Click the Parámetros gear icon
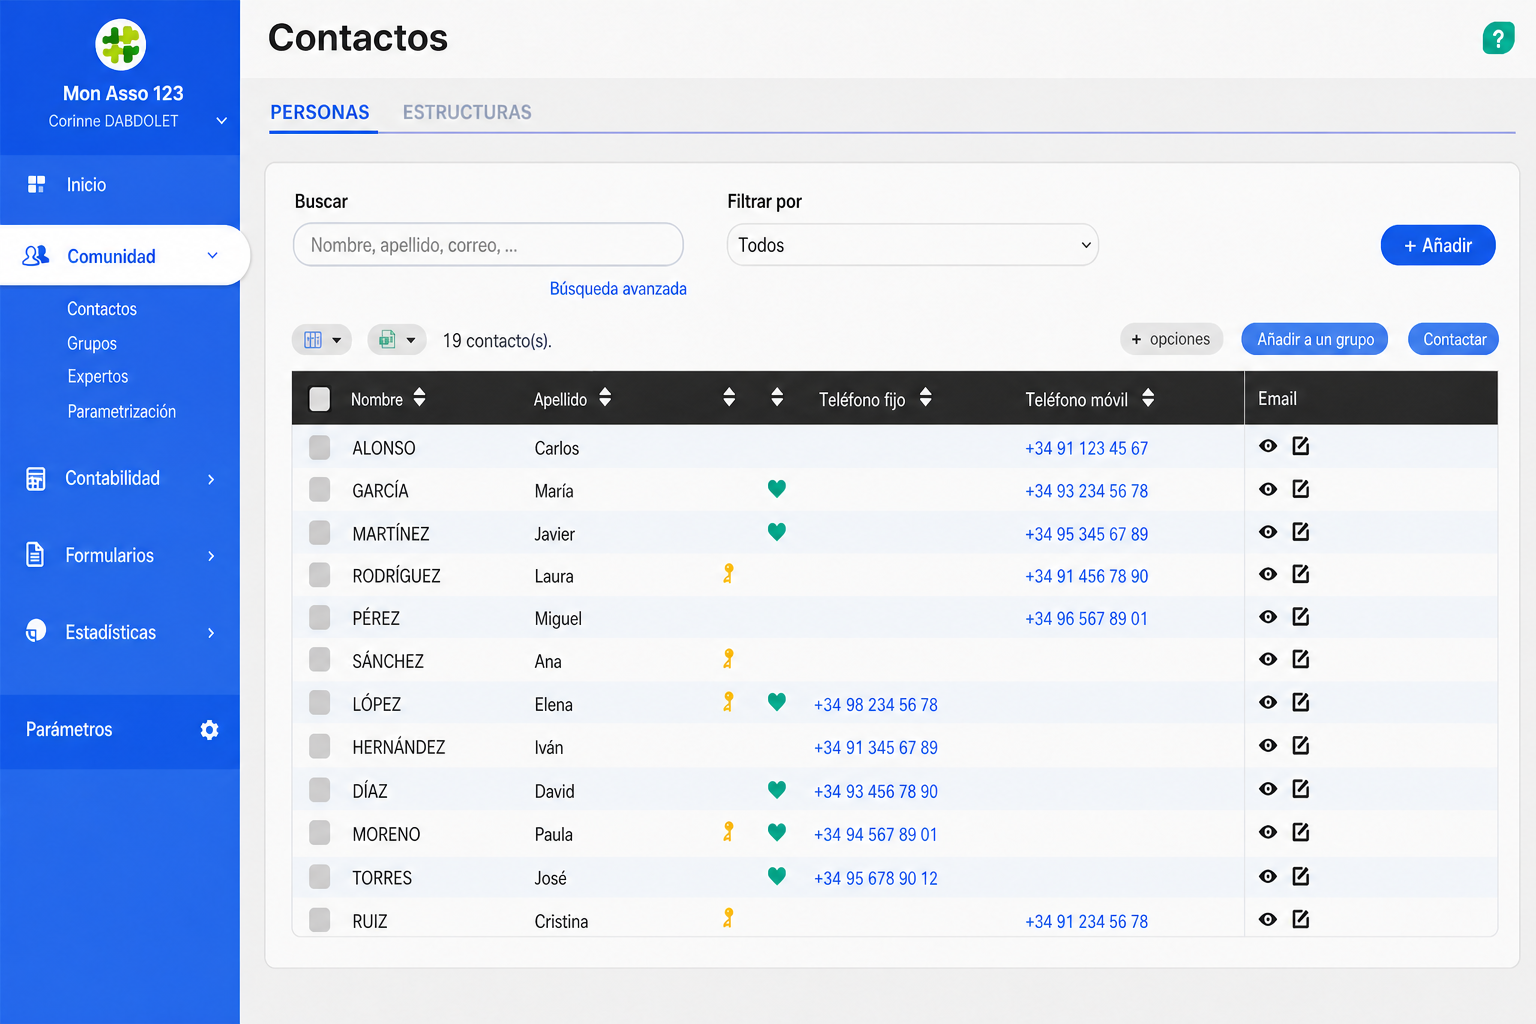Image resolution: width=1536 pixels, height=1024 pixels. coord(209,730)
